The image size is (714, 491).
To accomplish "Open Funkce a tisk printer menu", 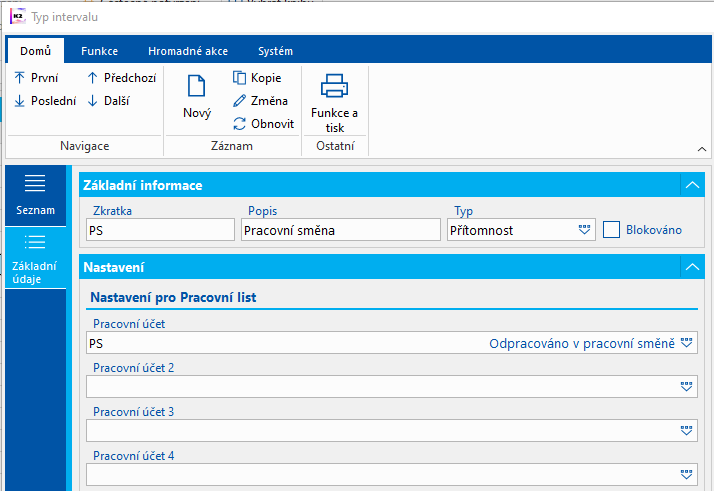I will (334, 102).
